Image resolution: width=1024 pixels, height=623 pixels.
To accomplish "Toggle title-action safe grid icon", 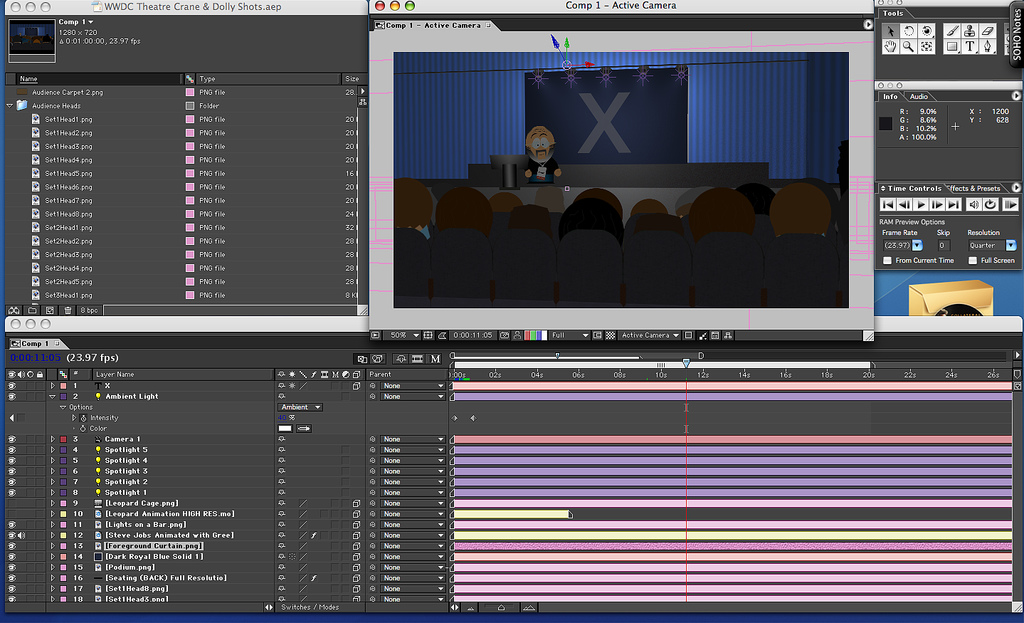I will (428, 336).
